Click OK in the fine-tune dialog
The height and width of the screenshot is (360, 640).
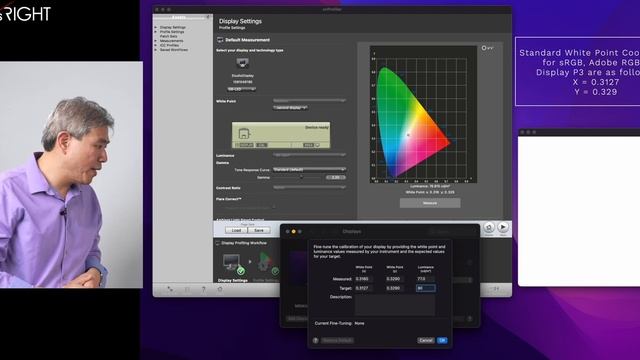coord(442,340)
